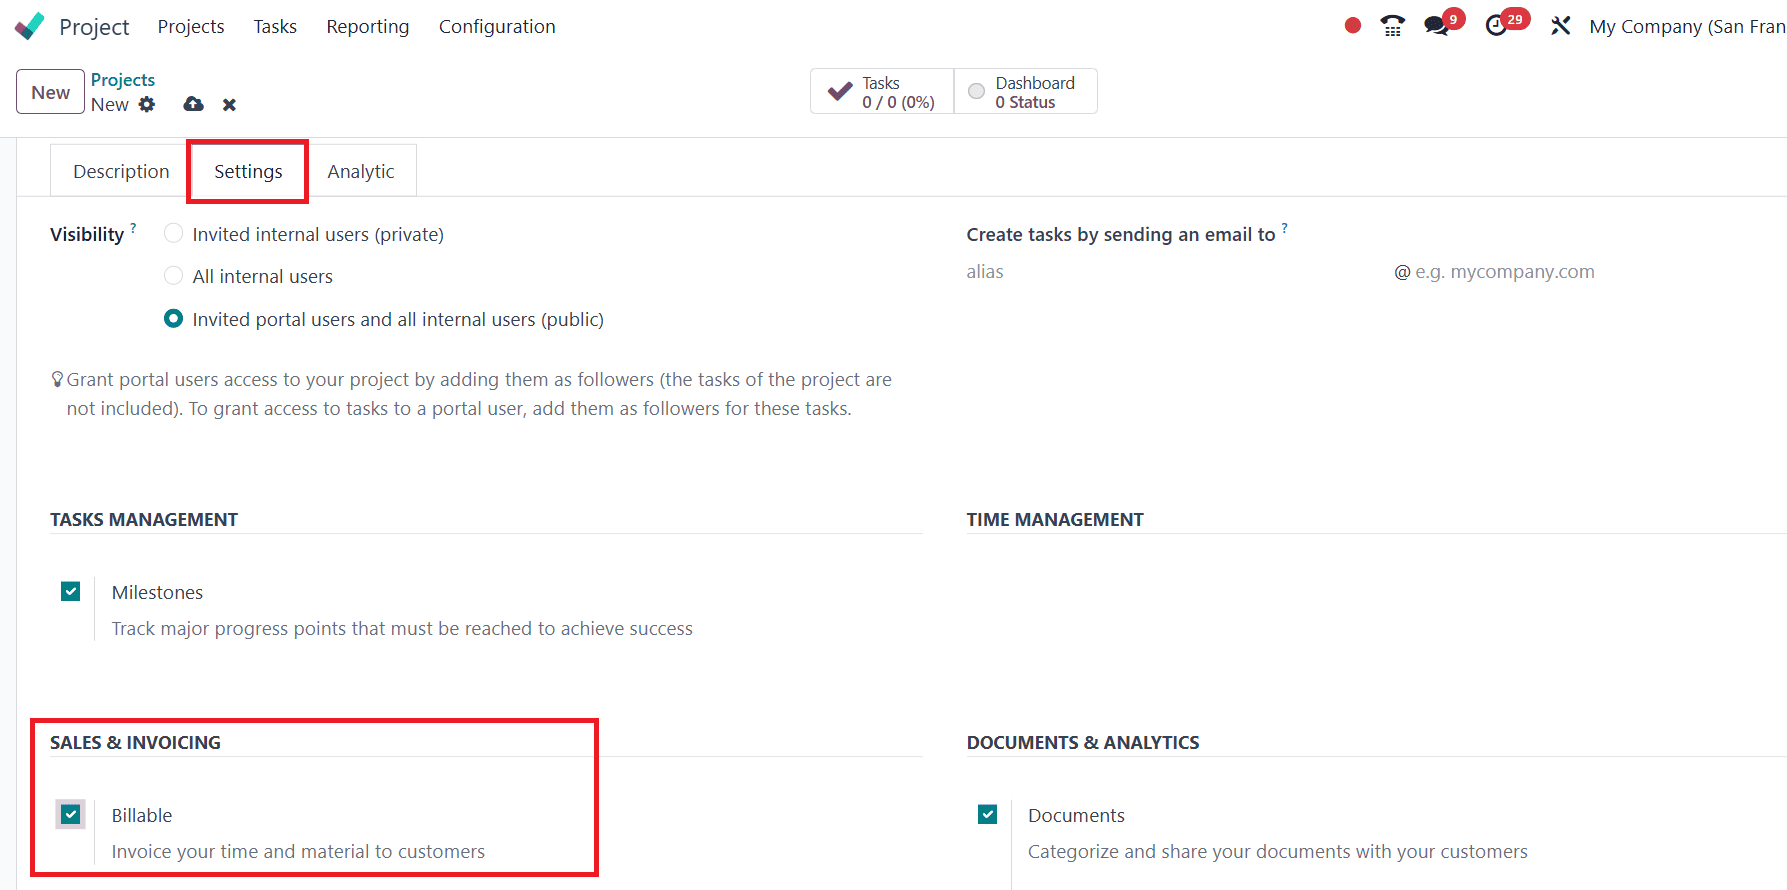Go to Projects breadcrumb link
1787x890 pixels.
123,79
